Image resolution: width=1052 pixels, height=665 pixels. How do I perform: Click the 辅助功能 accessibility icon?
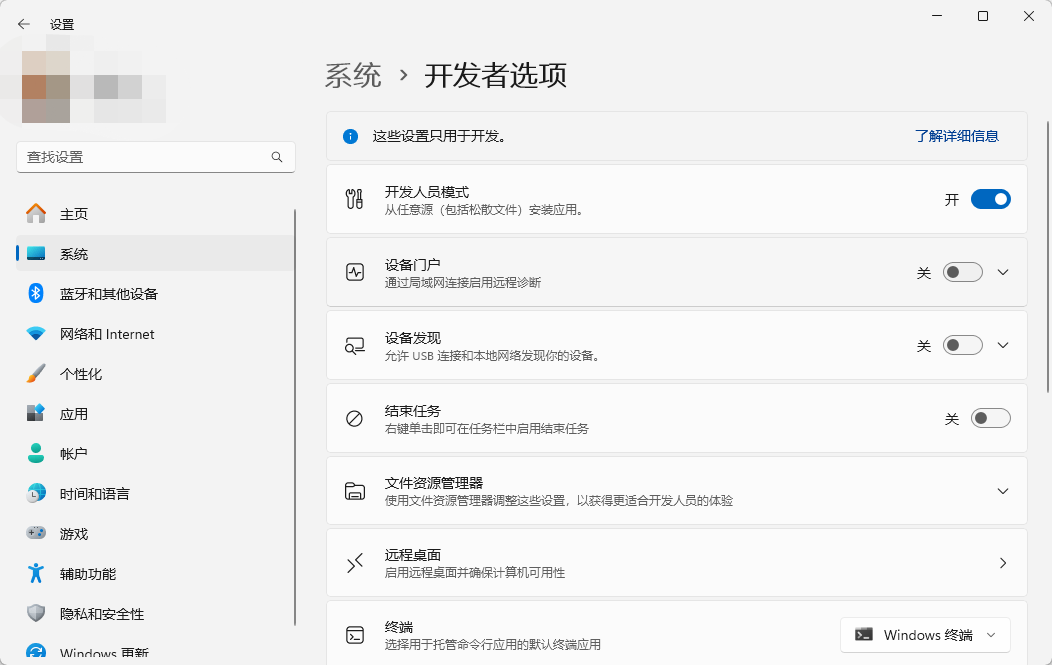pos(36,574)
